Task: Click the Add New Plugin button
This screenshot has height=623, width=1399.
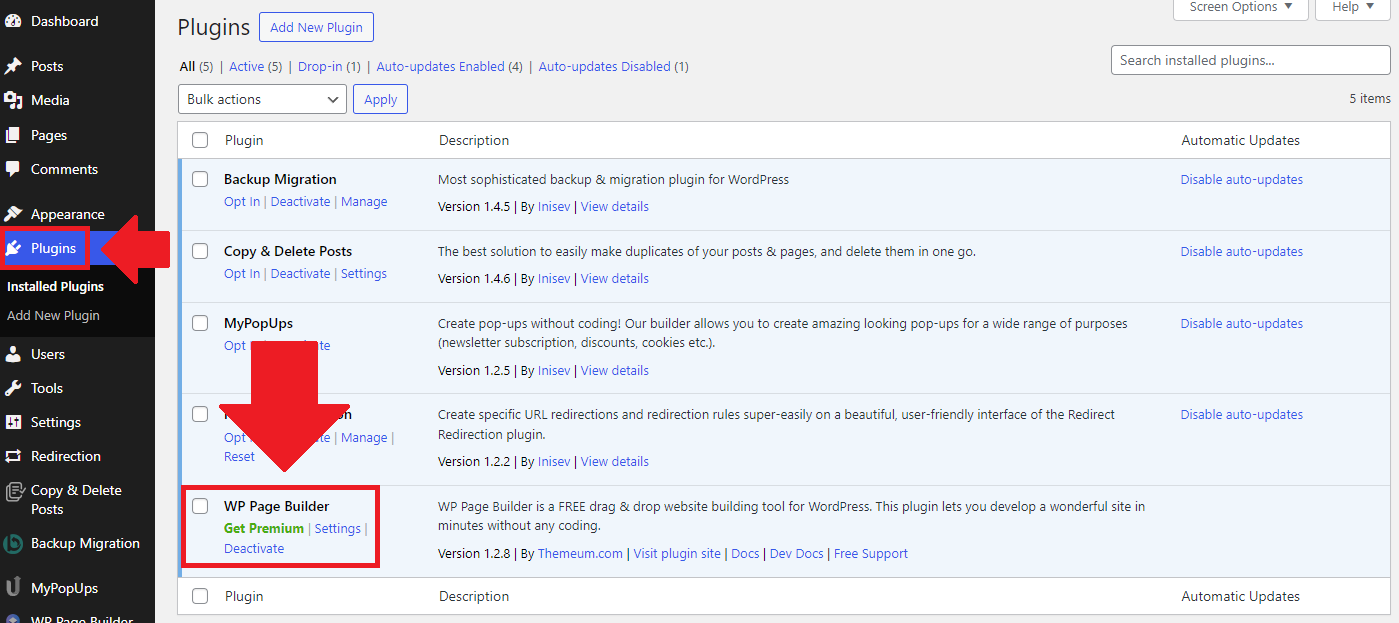Action: 316,27
